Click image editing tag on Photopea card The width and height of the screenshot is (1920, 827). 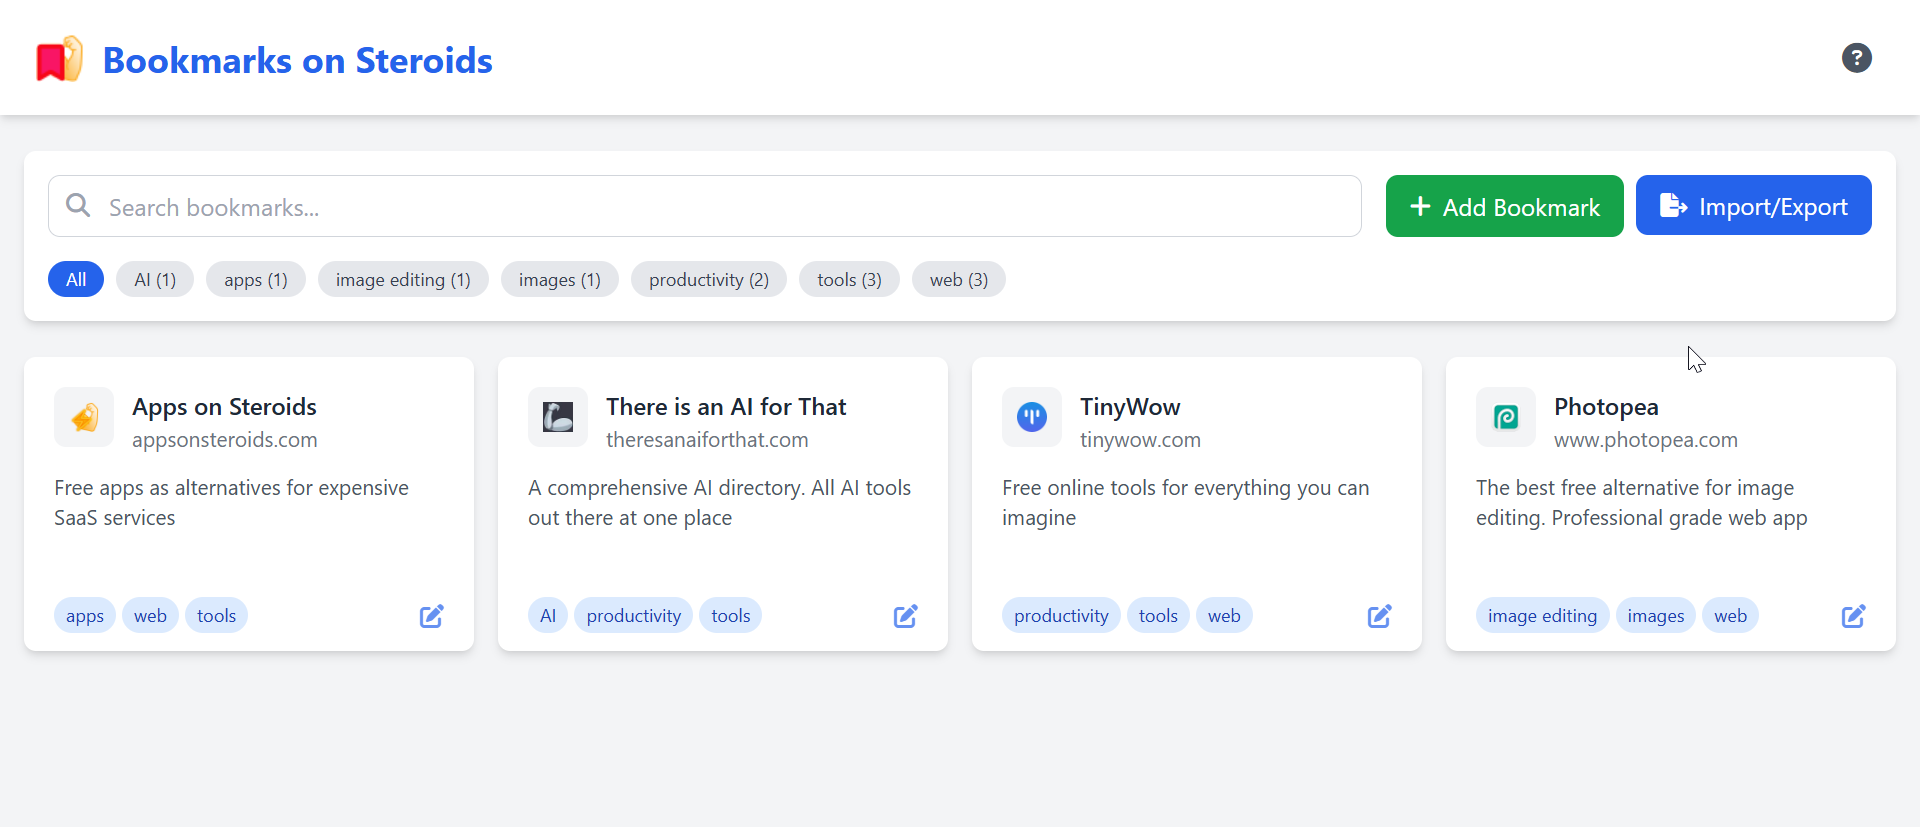1542,616
